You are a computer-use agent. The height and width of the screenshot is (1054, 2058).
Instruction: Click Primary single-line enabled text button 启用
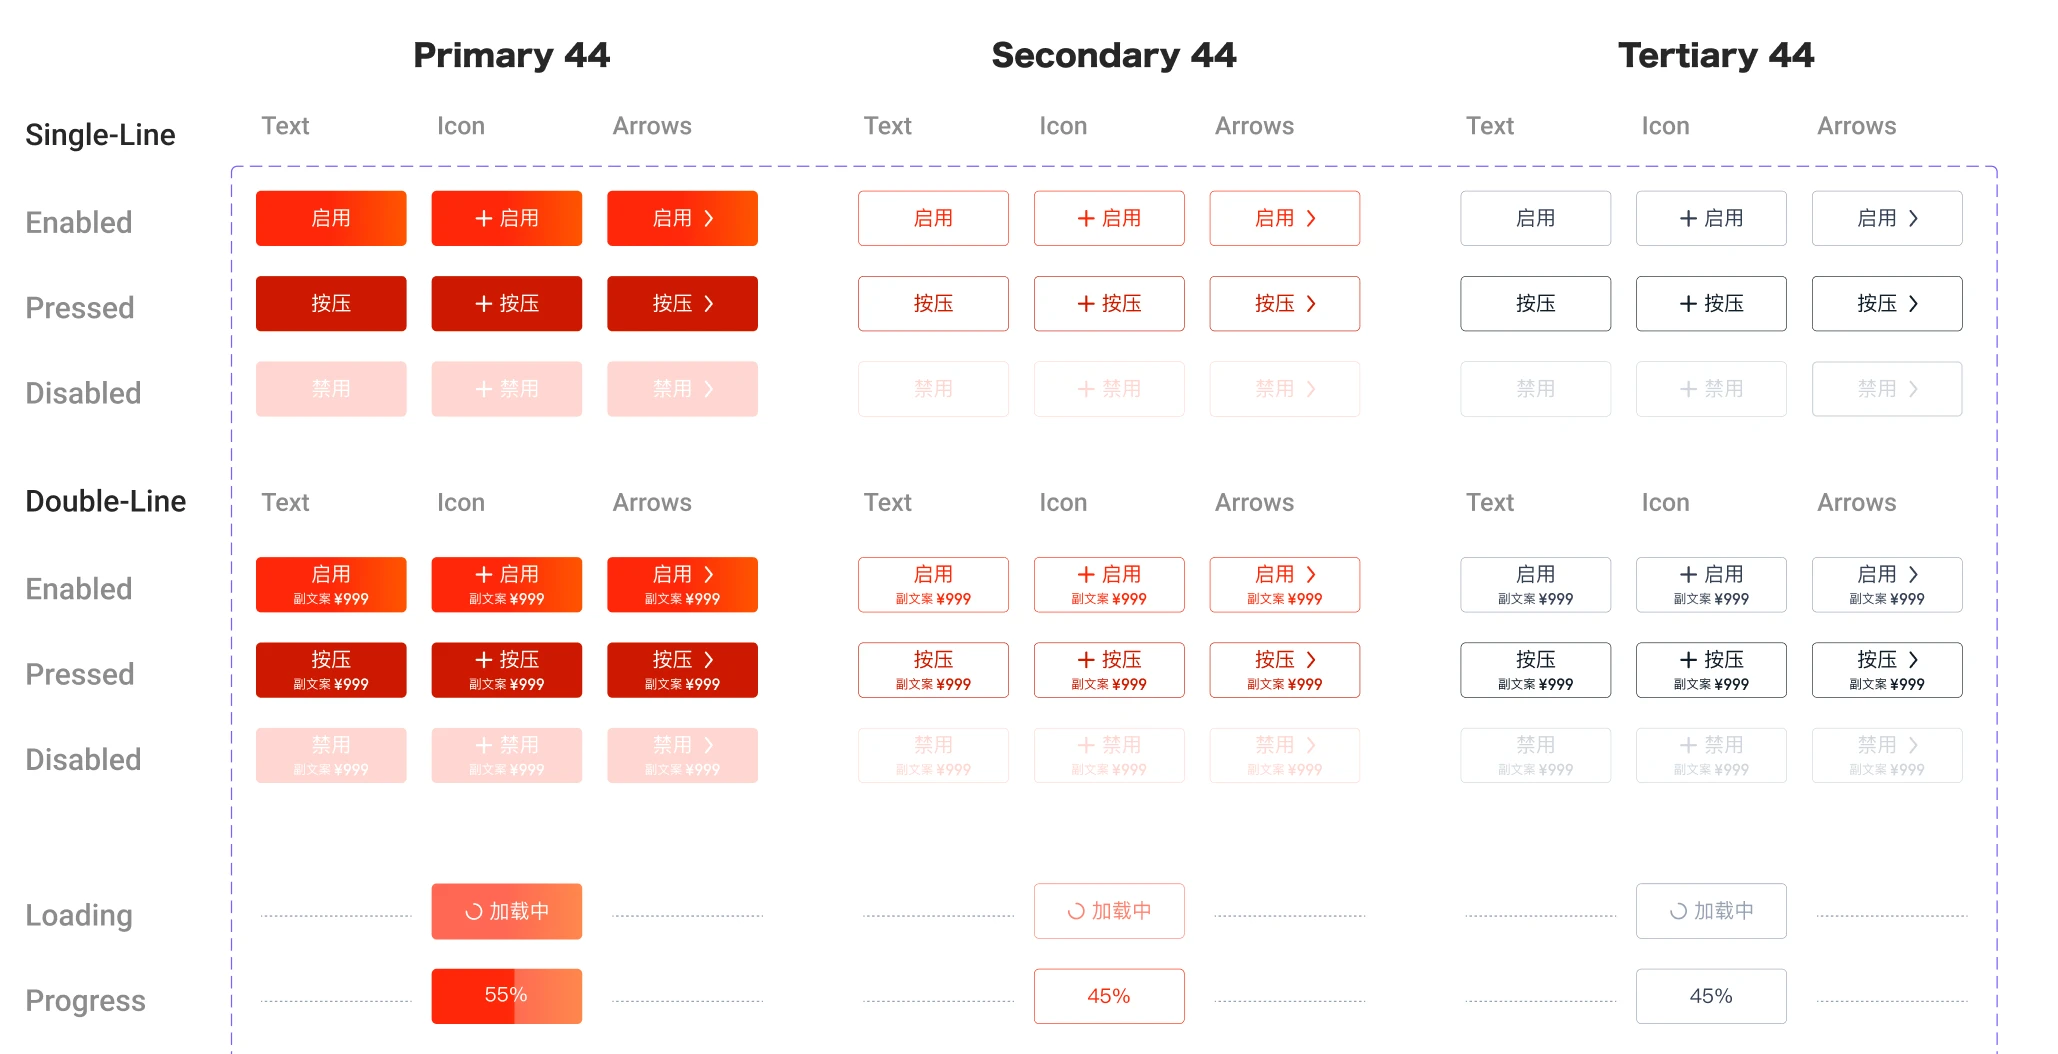(331, 218)
